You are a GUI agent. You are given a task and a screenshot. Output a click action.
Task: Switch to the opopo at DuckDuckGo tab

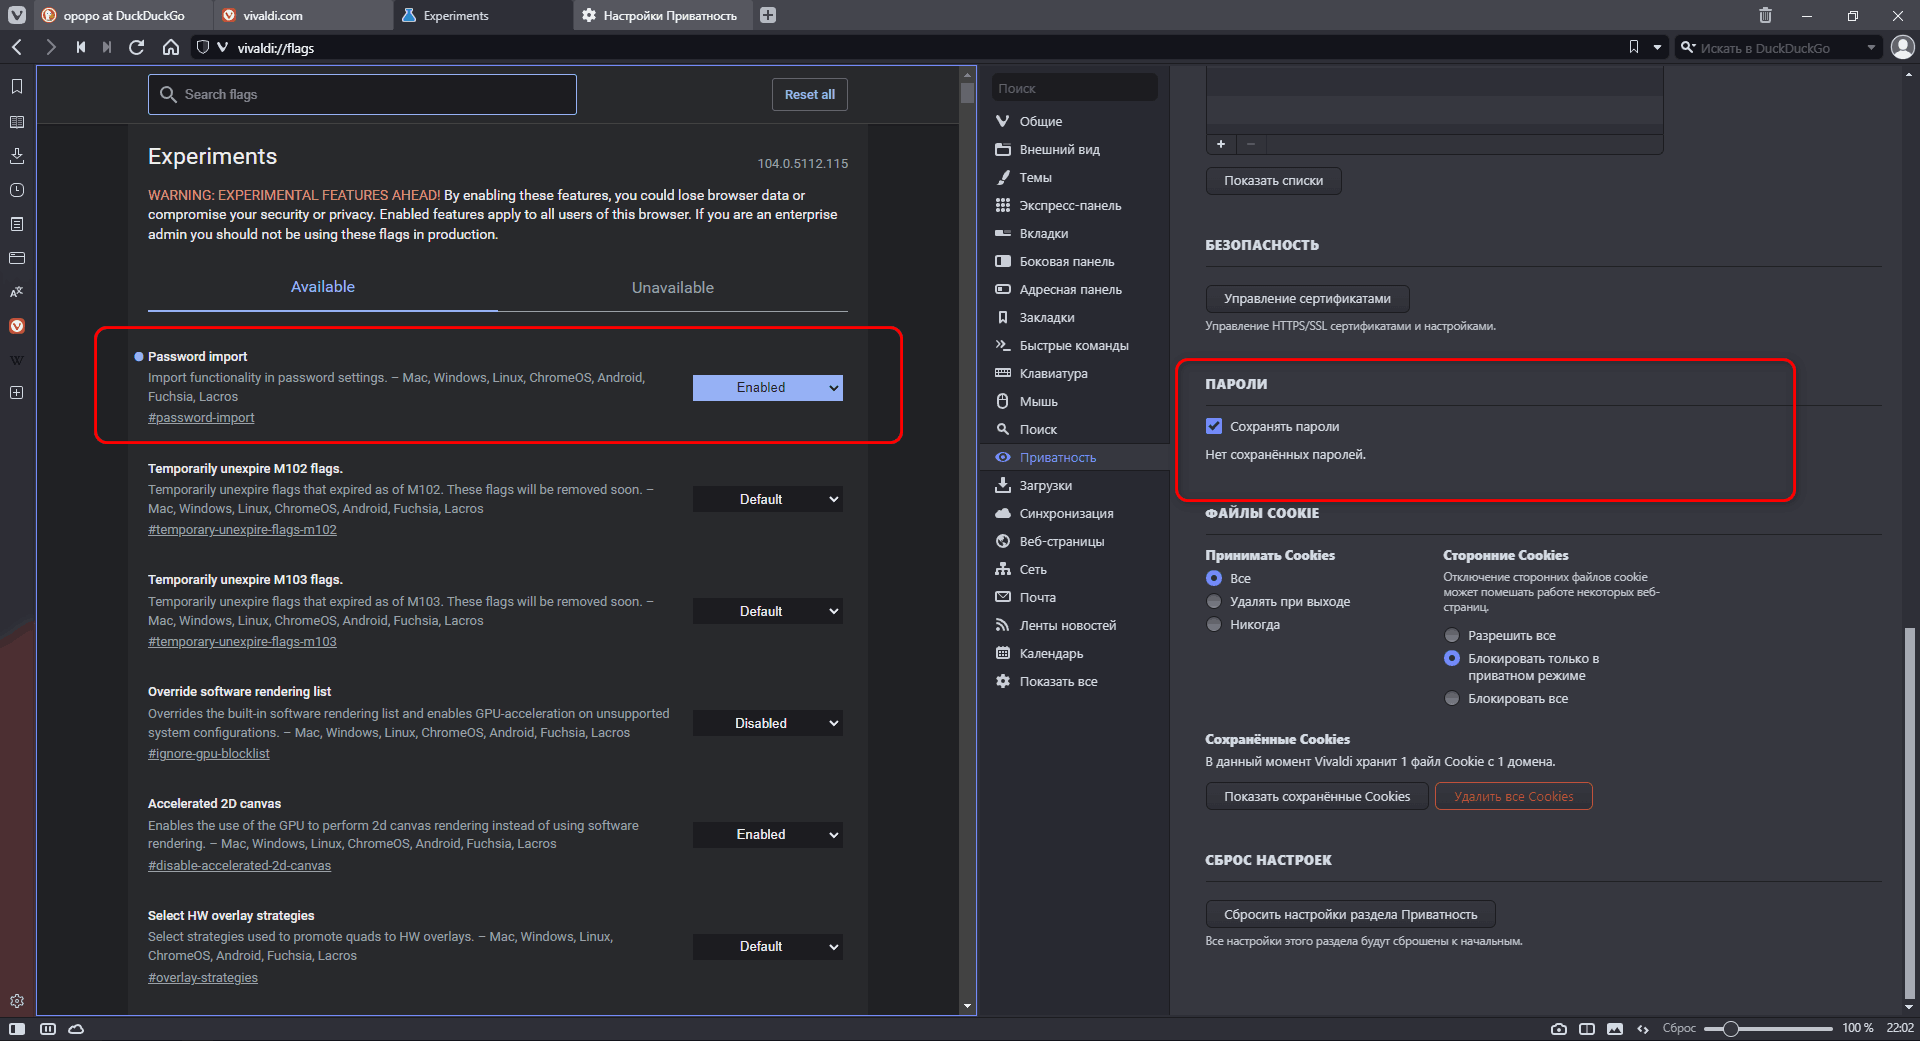pos(123,15)
